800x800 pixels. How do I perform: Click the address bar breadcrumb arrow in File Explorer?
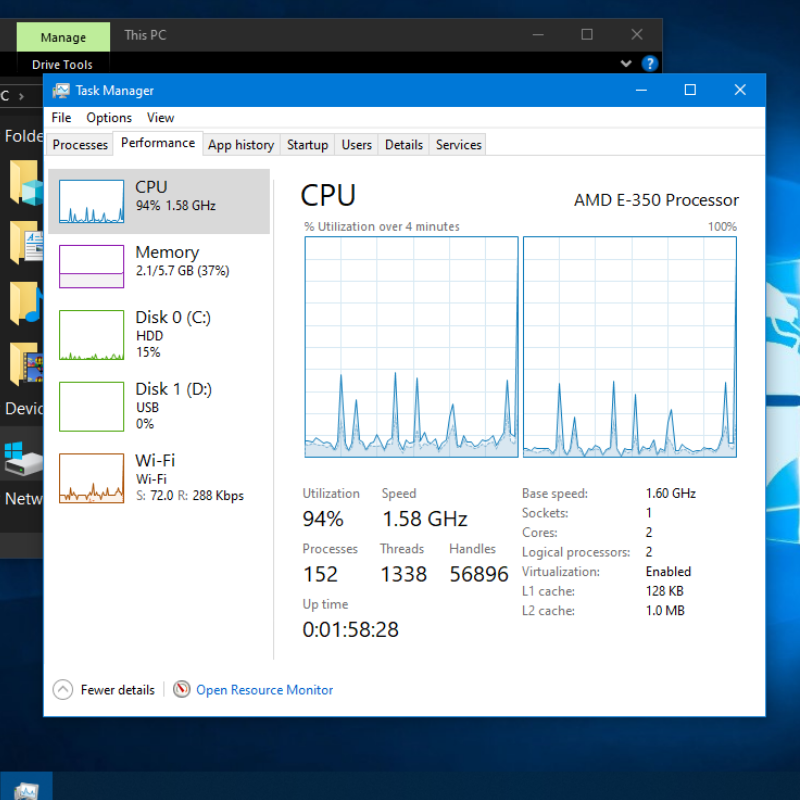pyautogui.click(x=21, y=96)
